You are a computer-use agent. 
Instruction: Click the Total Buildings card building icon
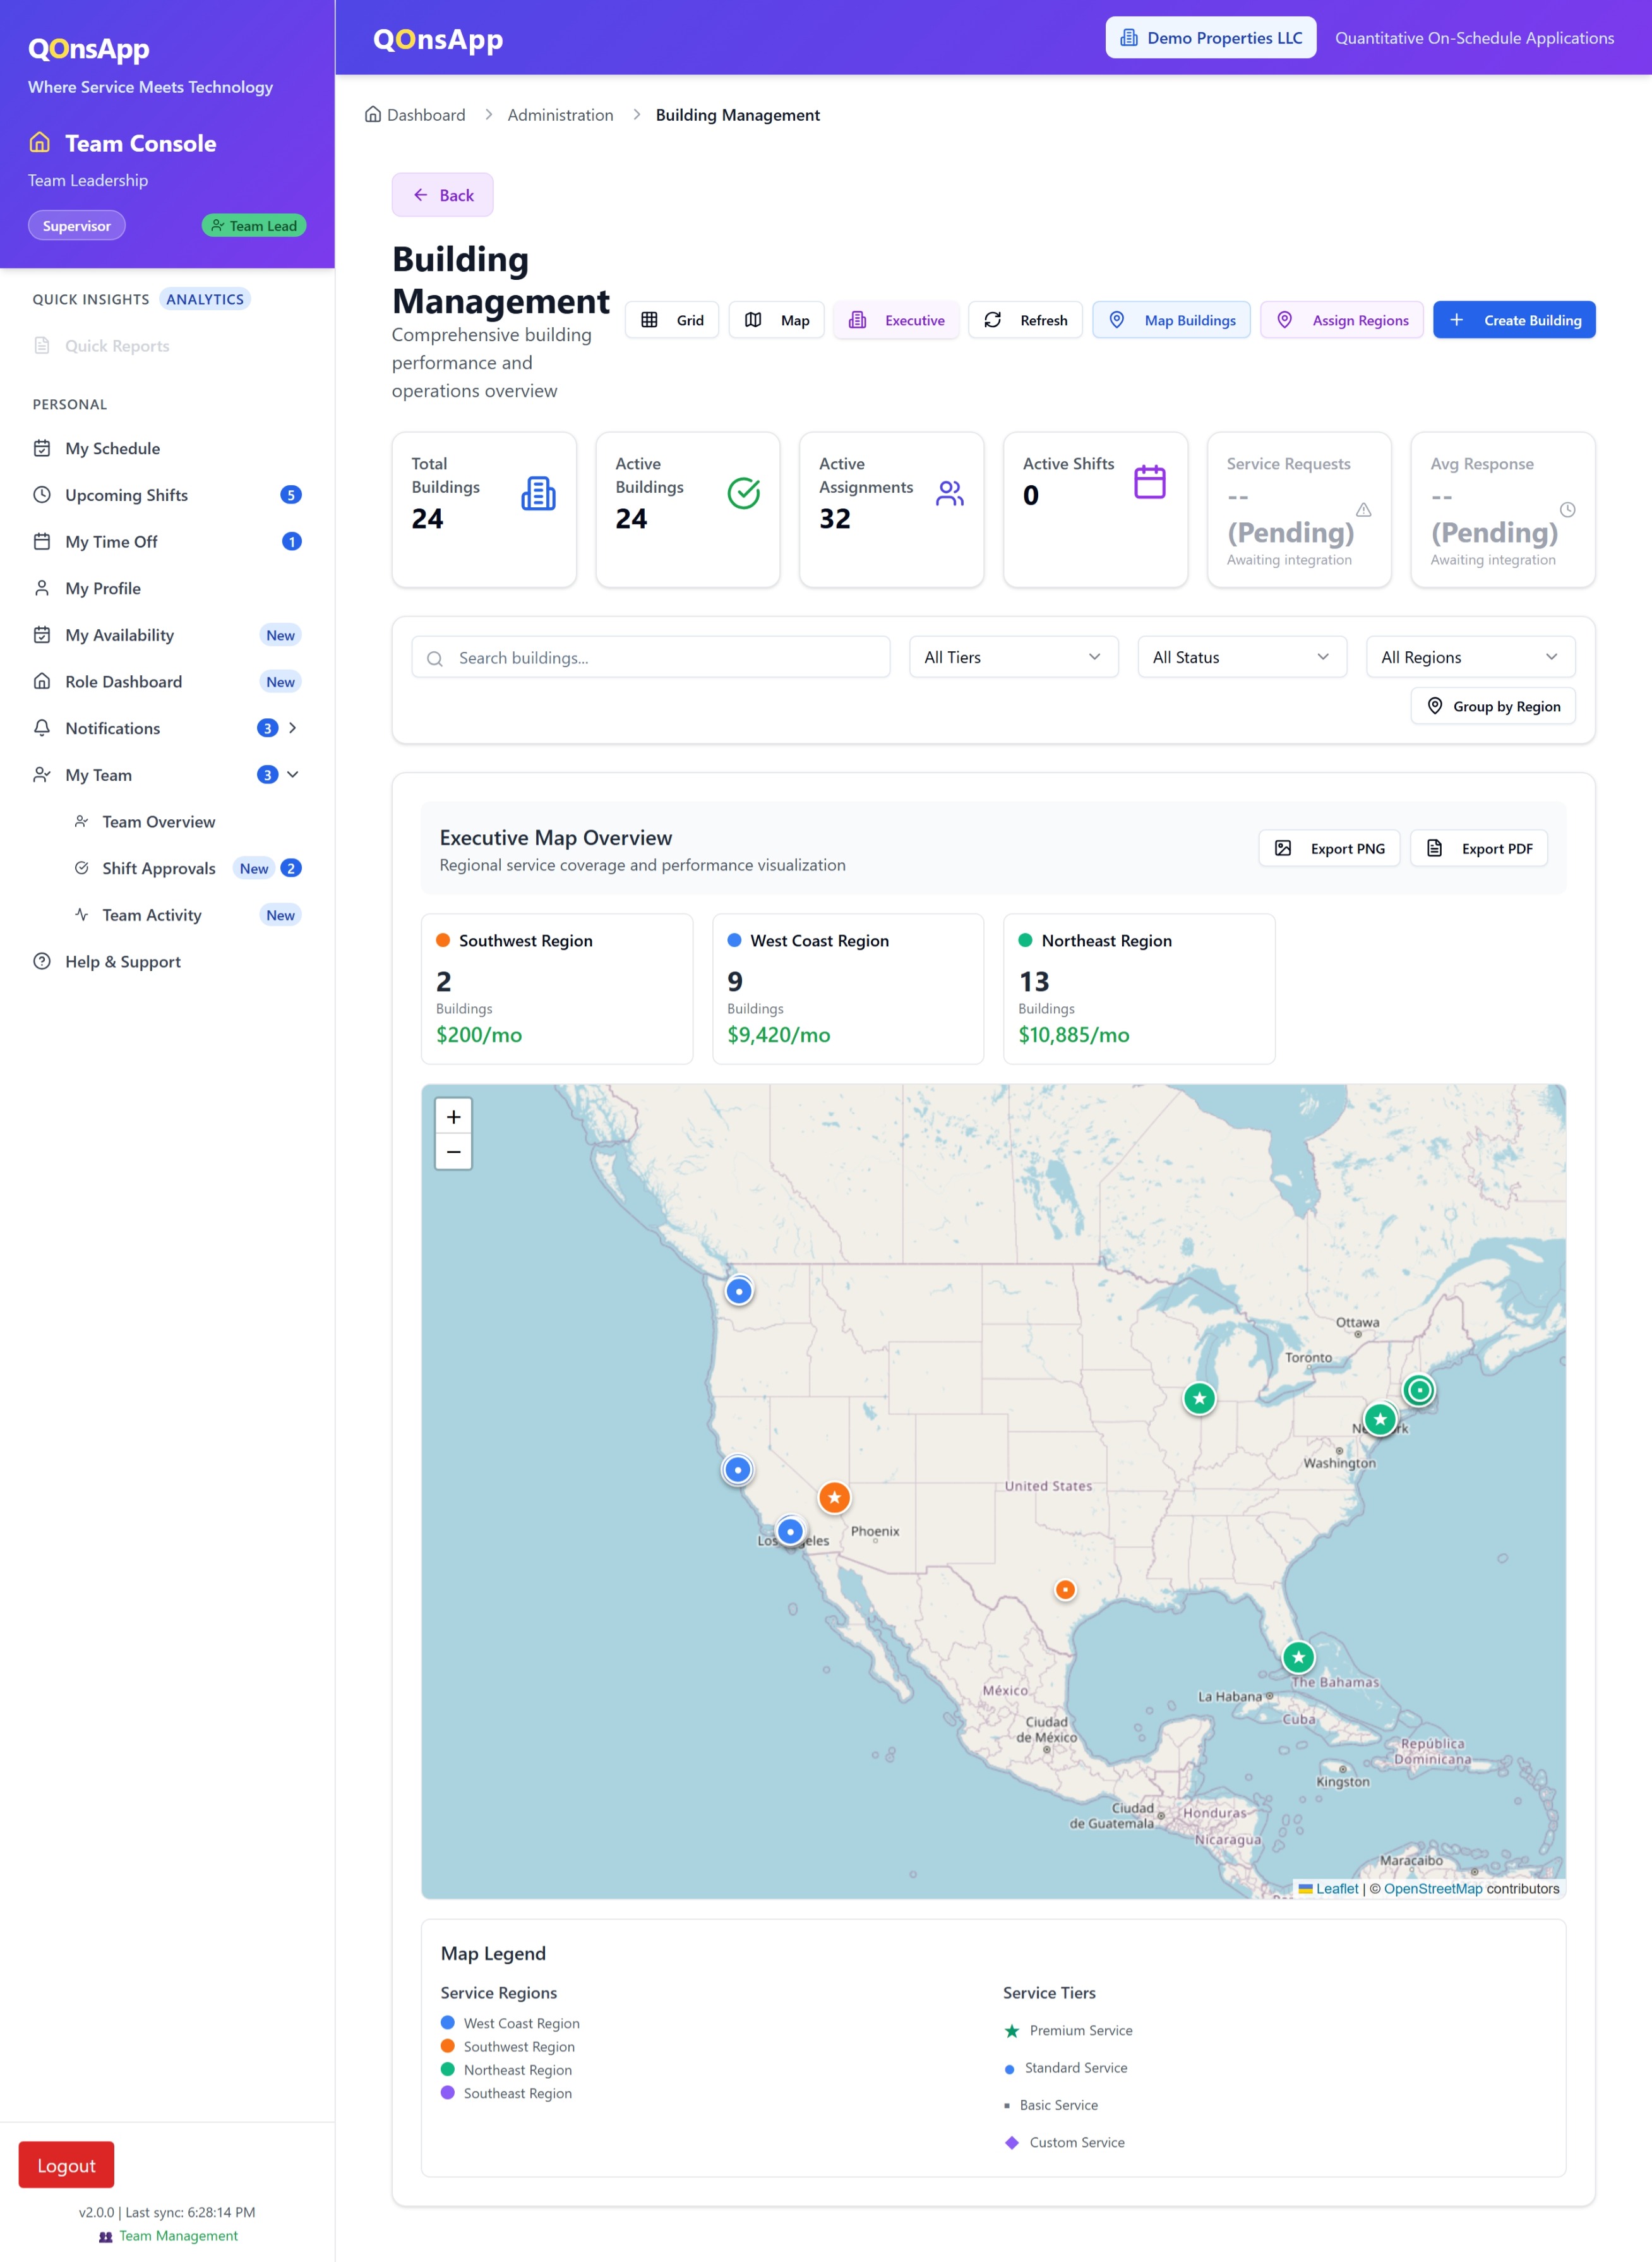click(538, 493)
